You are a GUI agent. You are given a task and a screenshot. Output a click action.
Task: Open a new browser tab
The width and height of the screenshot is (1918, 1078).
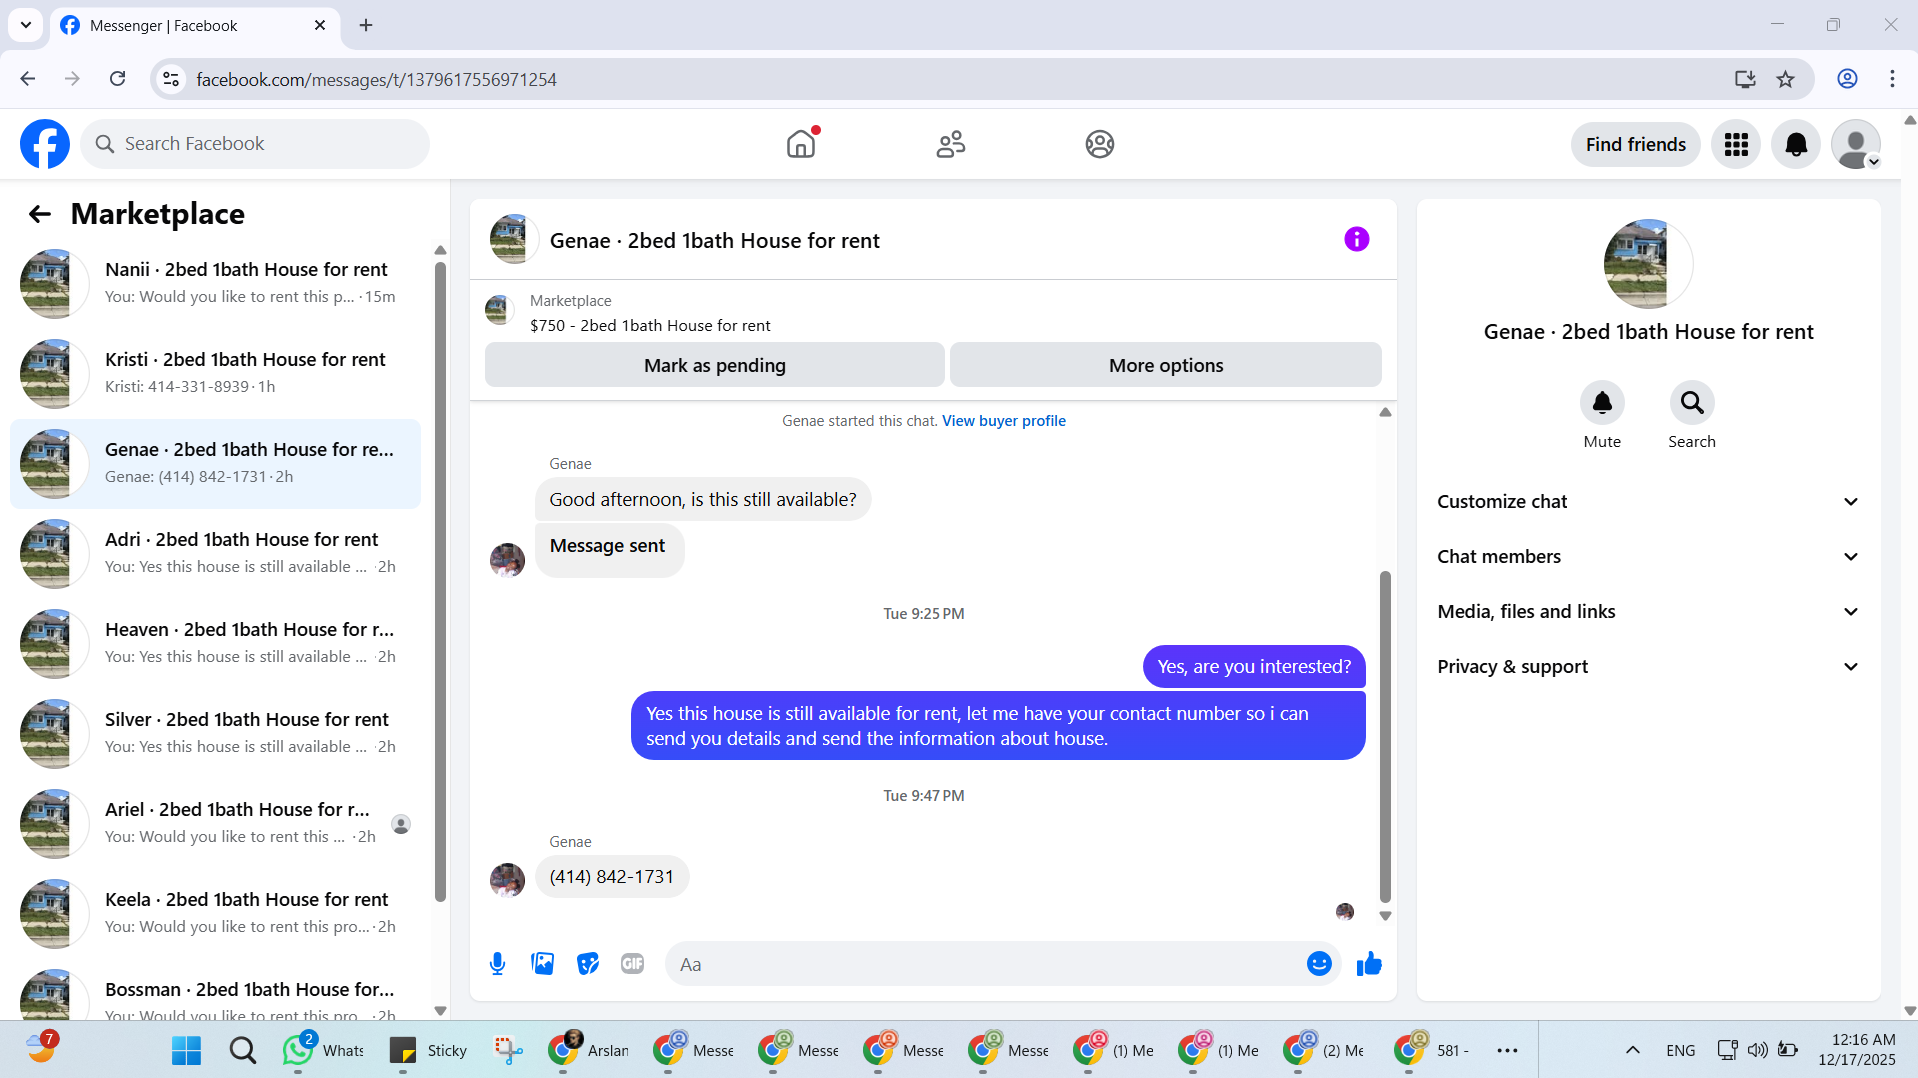pyautogui.click(x=366, y=25)
